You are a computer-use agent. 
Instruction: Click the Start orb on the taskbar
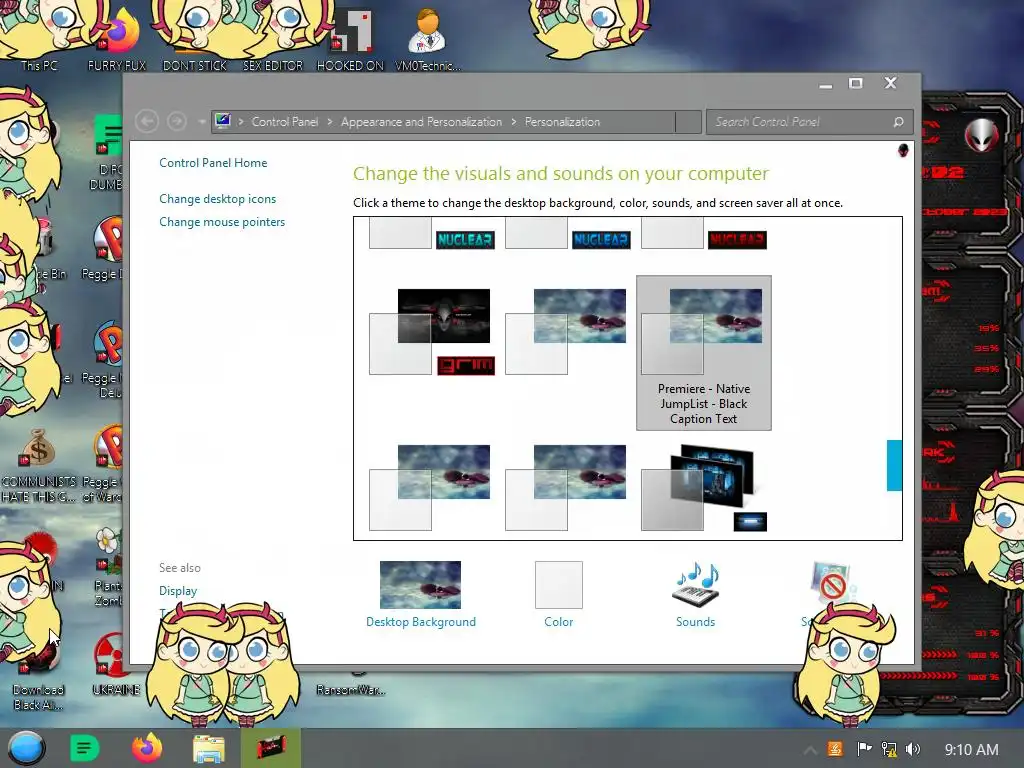(x=26, y=748)
